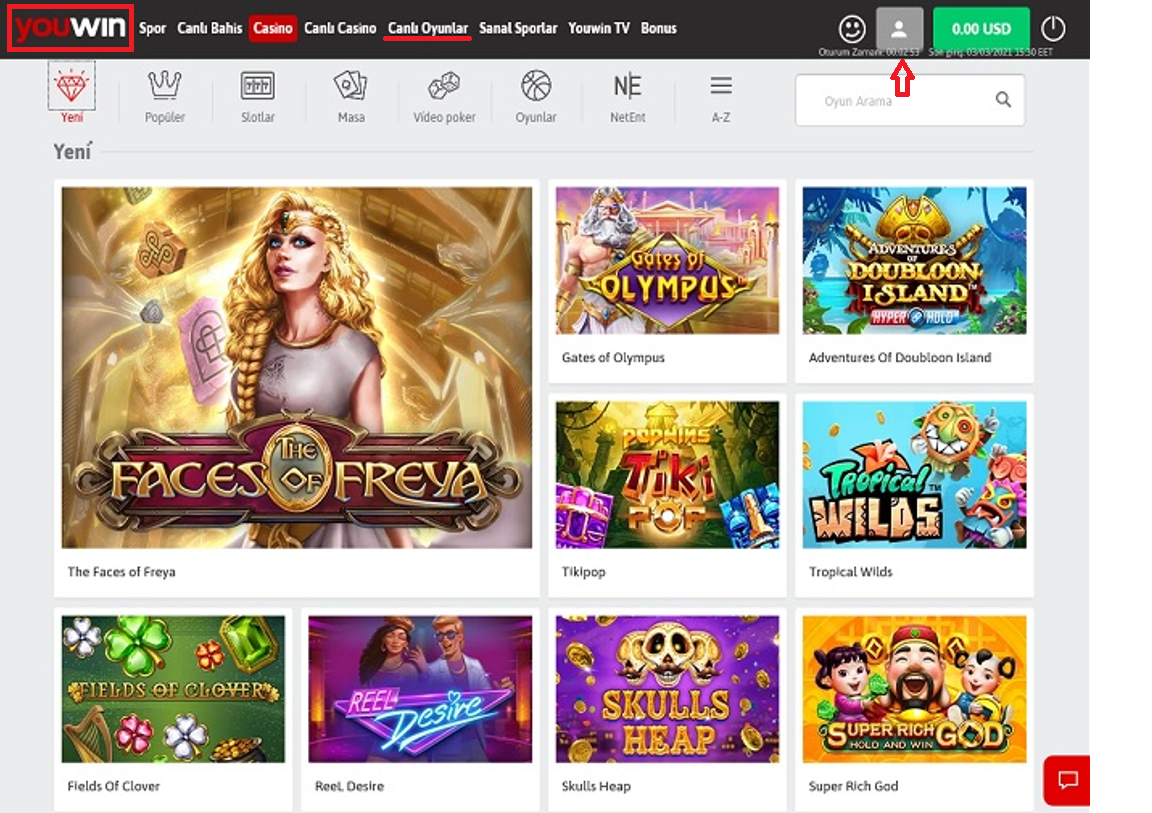This screenshot has width=1152, height=813.
Task: Click the "Fields Of Clover" title text
Action: coord(113,786)
